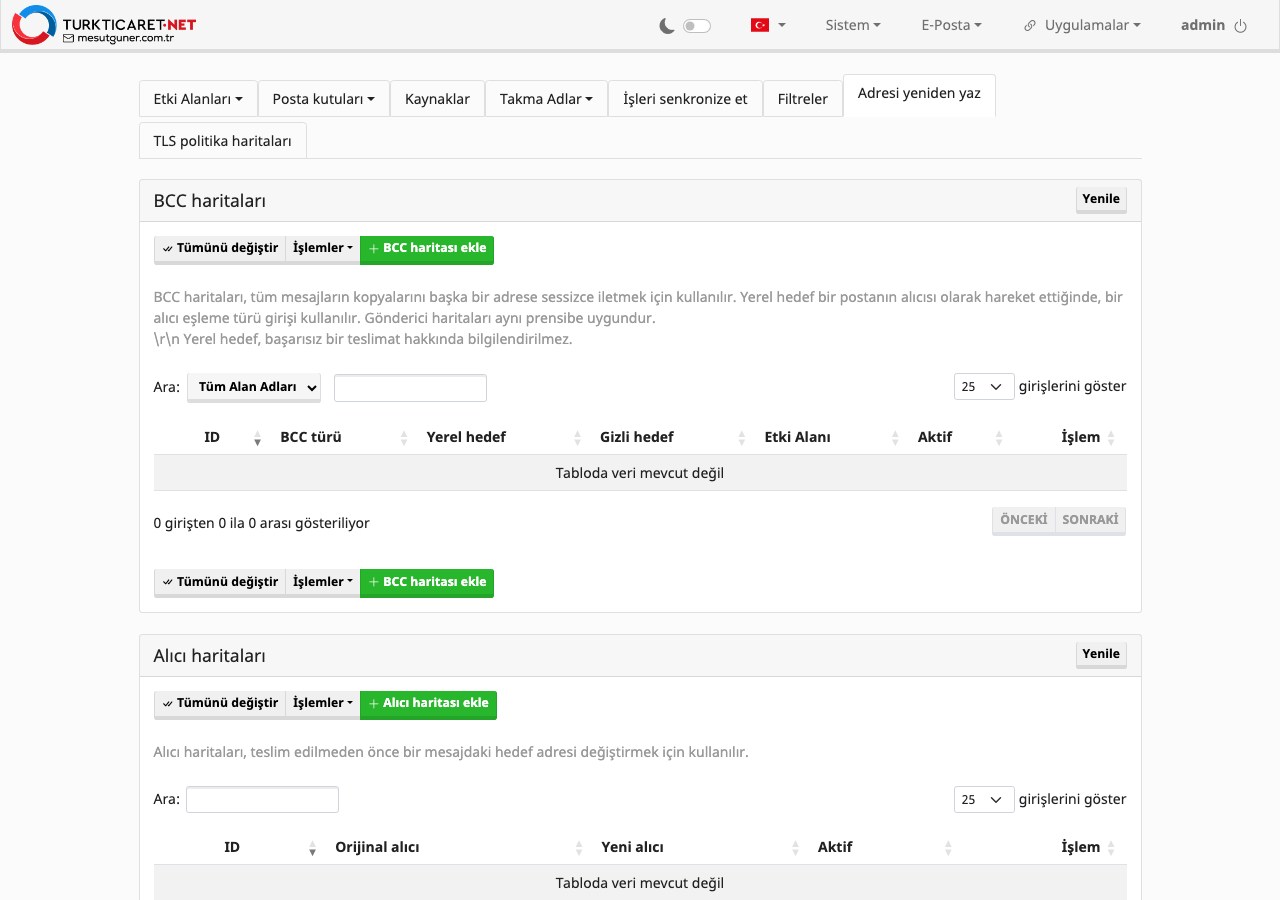
Task: Expand the Posta kutuları tab dropdown
Action: tap(324, 99)
